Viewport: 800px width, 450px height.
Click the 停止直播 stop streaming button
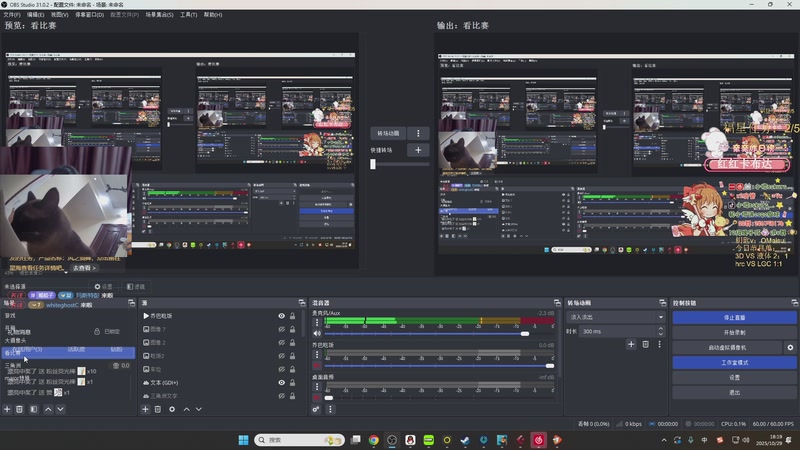pos(734,317)
